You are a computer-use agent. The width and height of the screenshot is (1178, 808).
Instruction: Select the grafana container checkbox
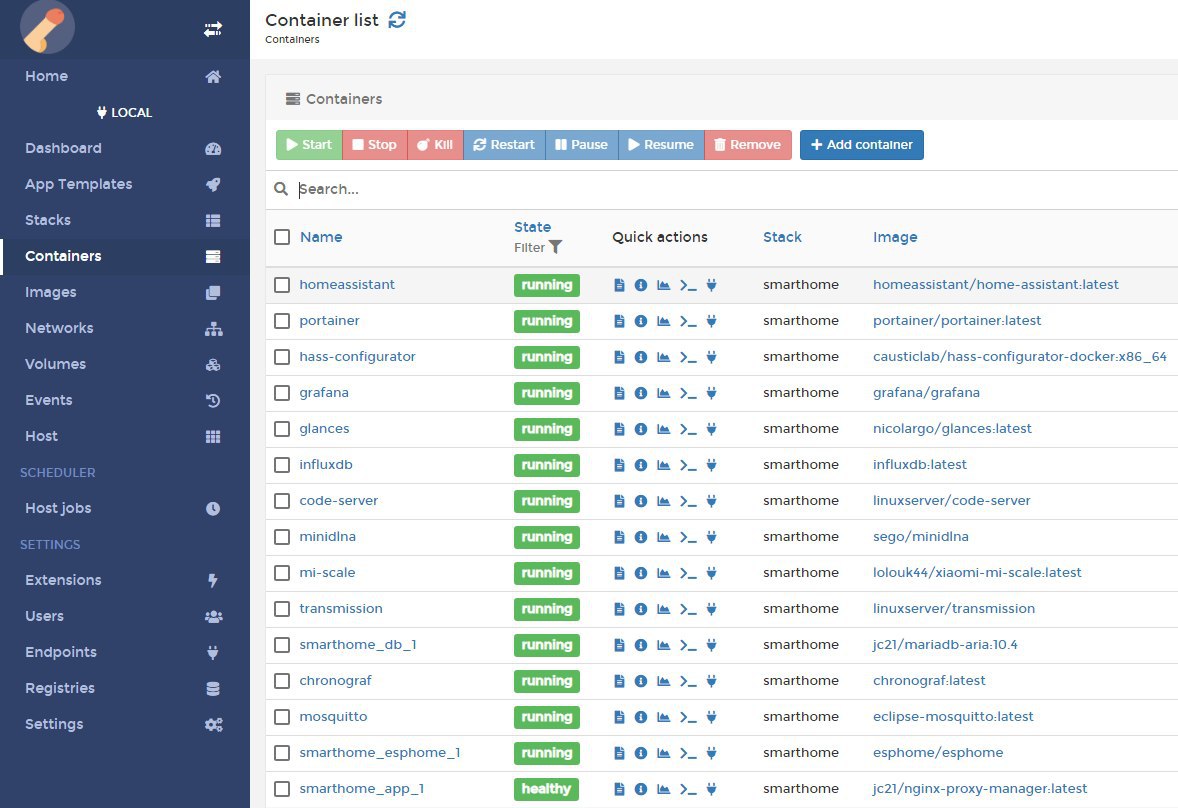[x=282, y=393]
